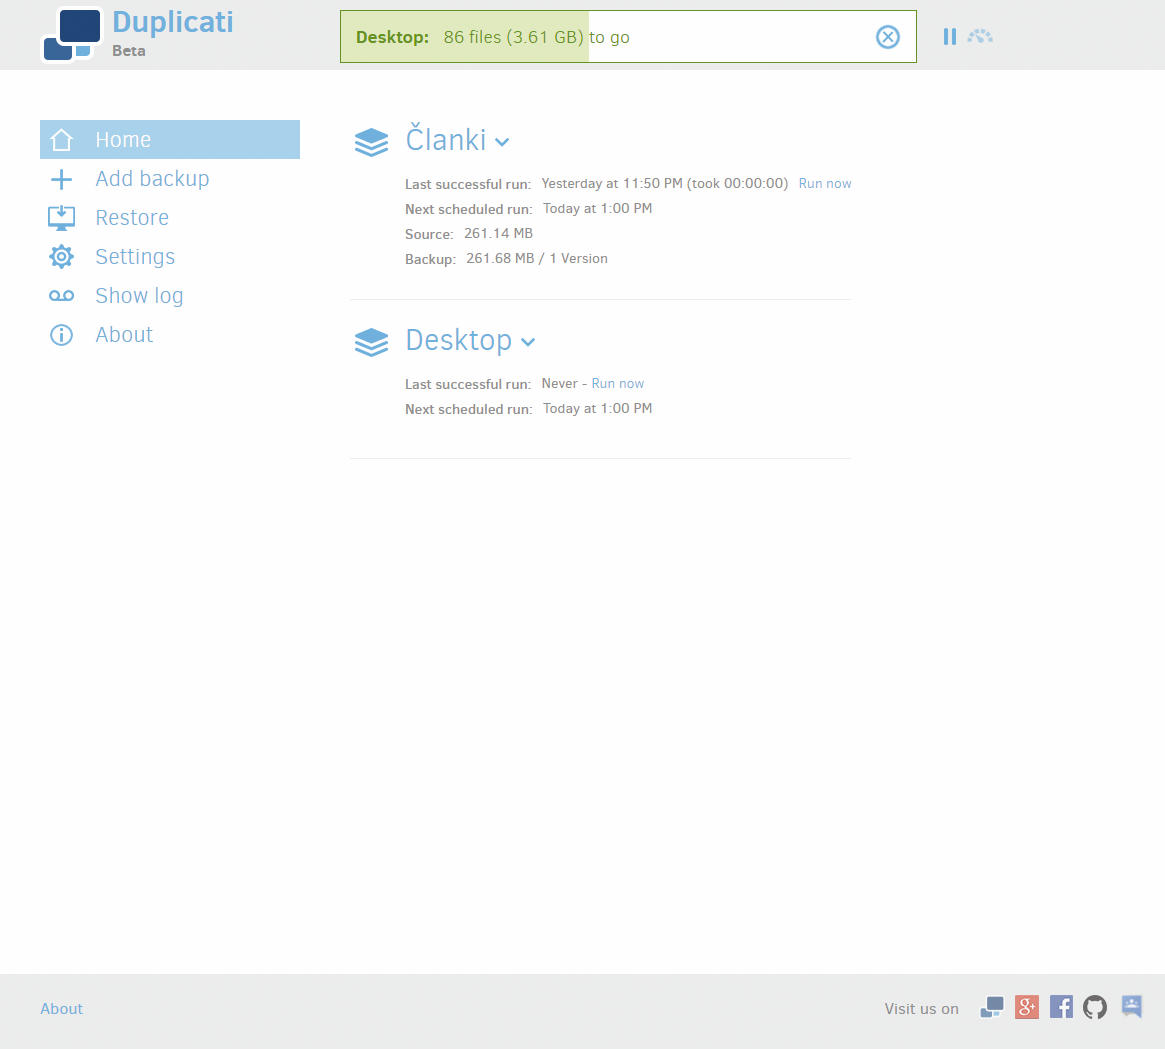Visit the Duplicati website icon in footer
The height and width of the screenshot is (1049, 1165).
tap(992, 1007)
